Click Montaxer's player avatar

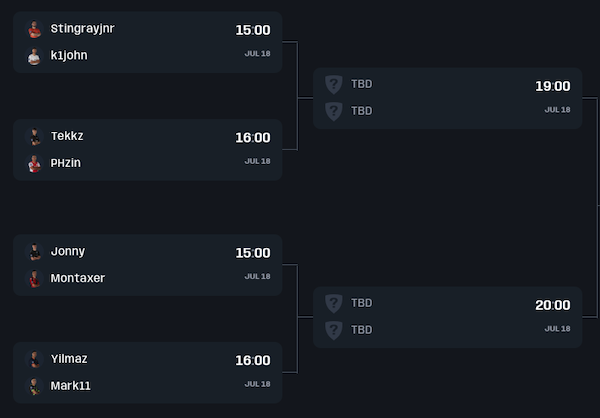point(34,278)
